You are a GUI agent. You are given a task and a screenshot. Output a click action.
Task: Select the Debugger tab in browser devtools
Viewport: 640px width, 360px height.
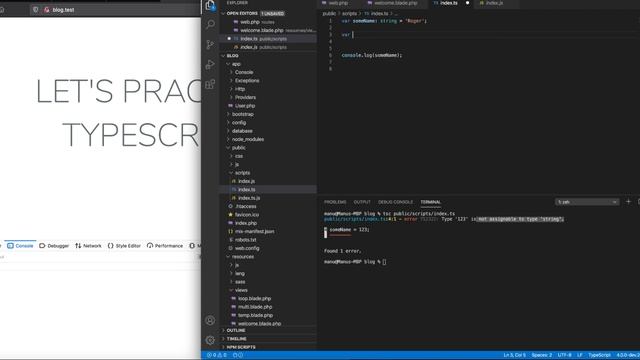[54, 246]
